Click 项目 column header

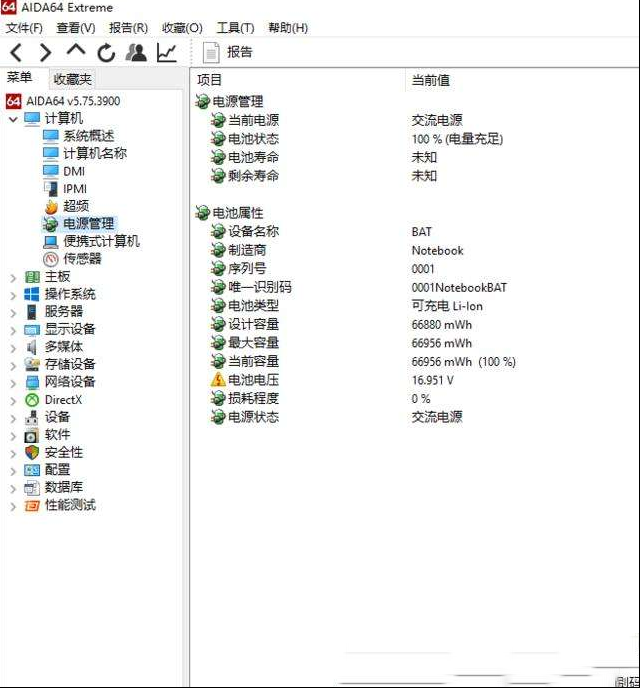[210, 80]
